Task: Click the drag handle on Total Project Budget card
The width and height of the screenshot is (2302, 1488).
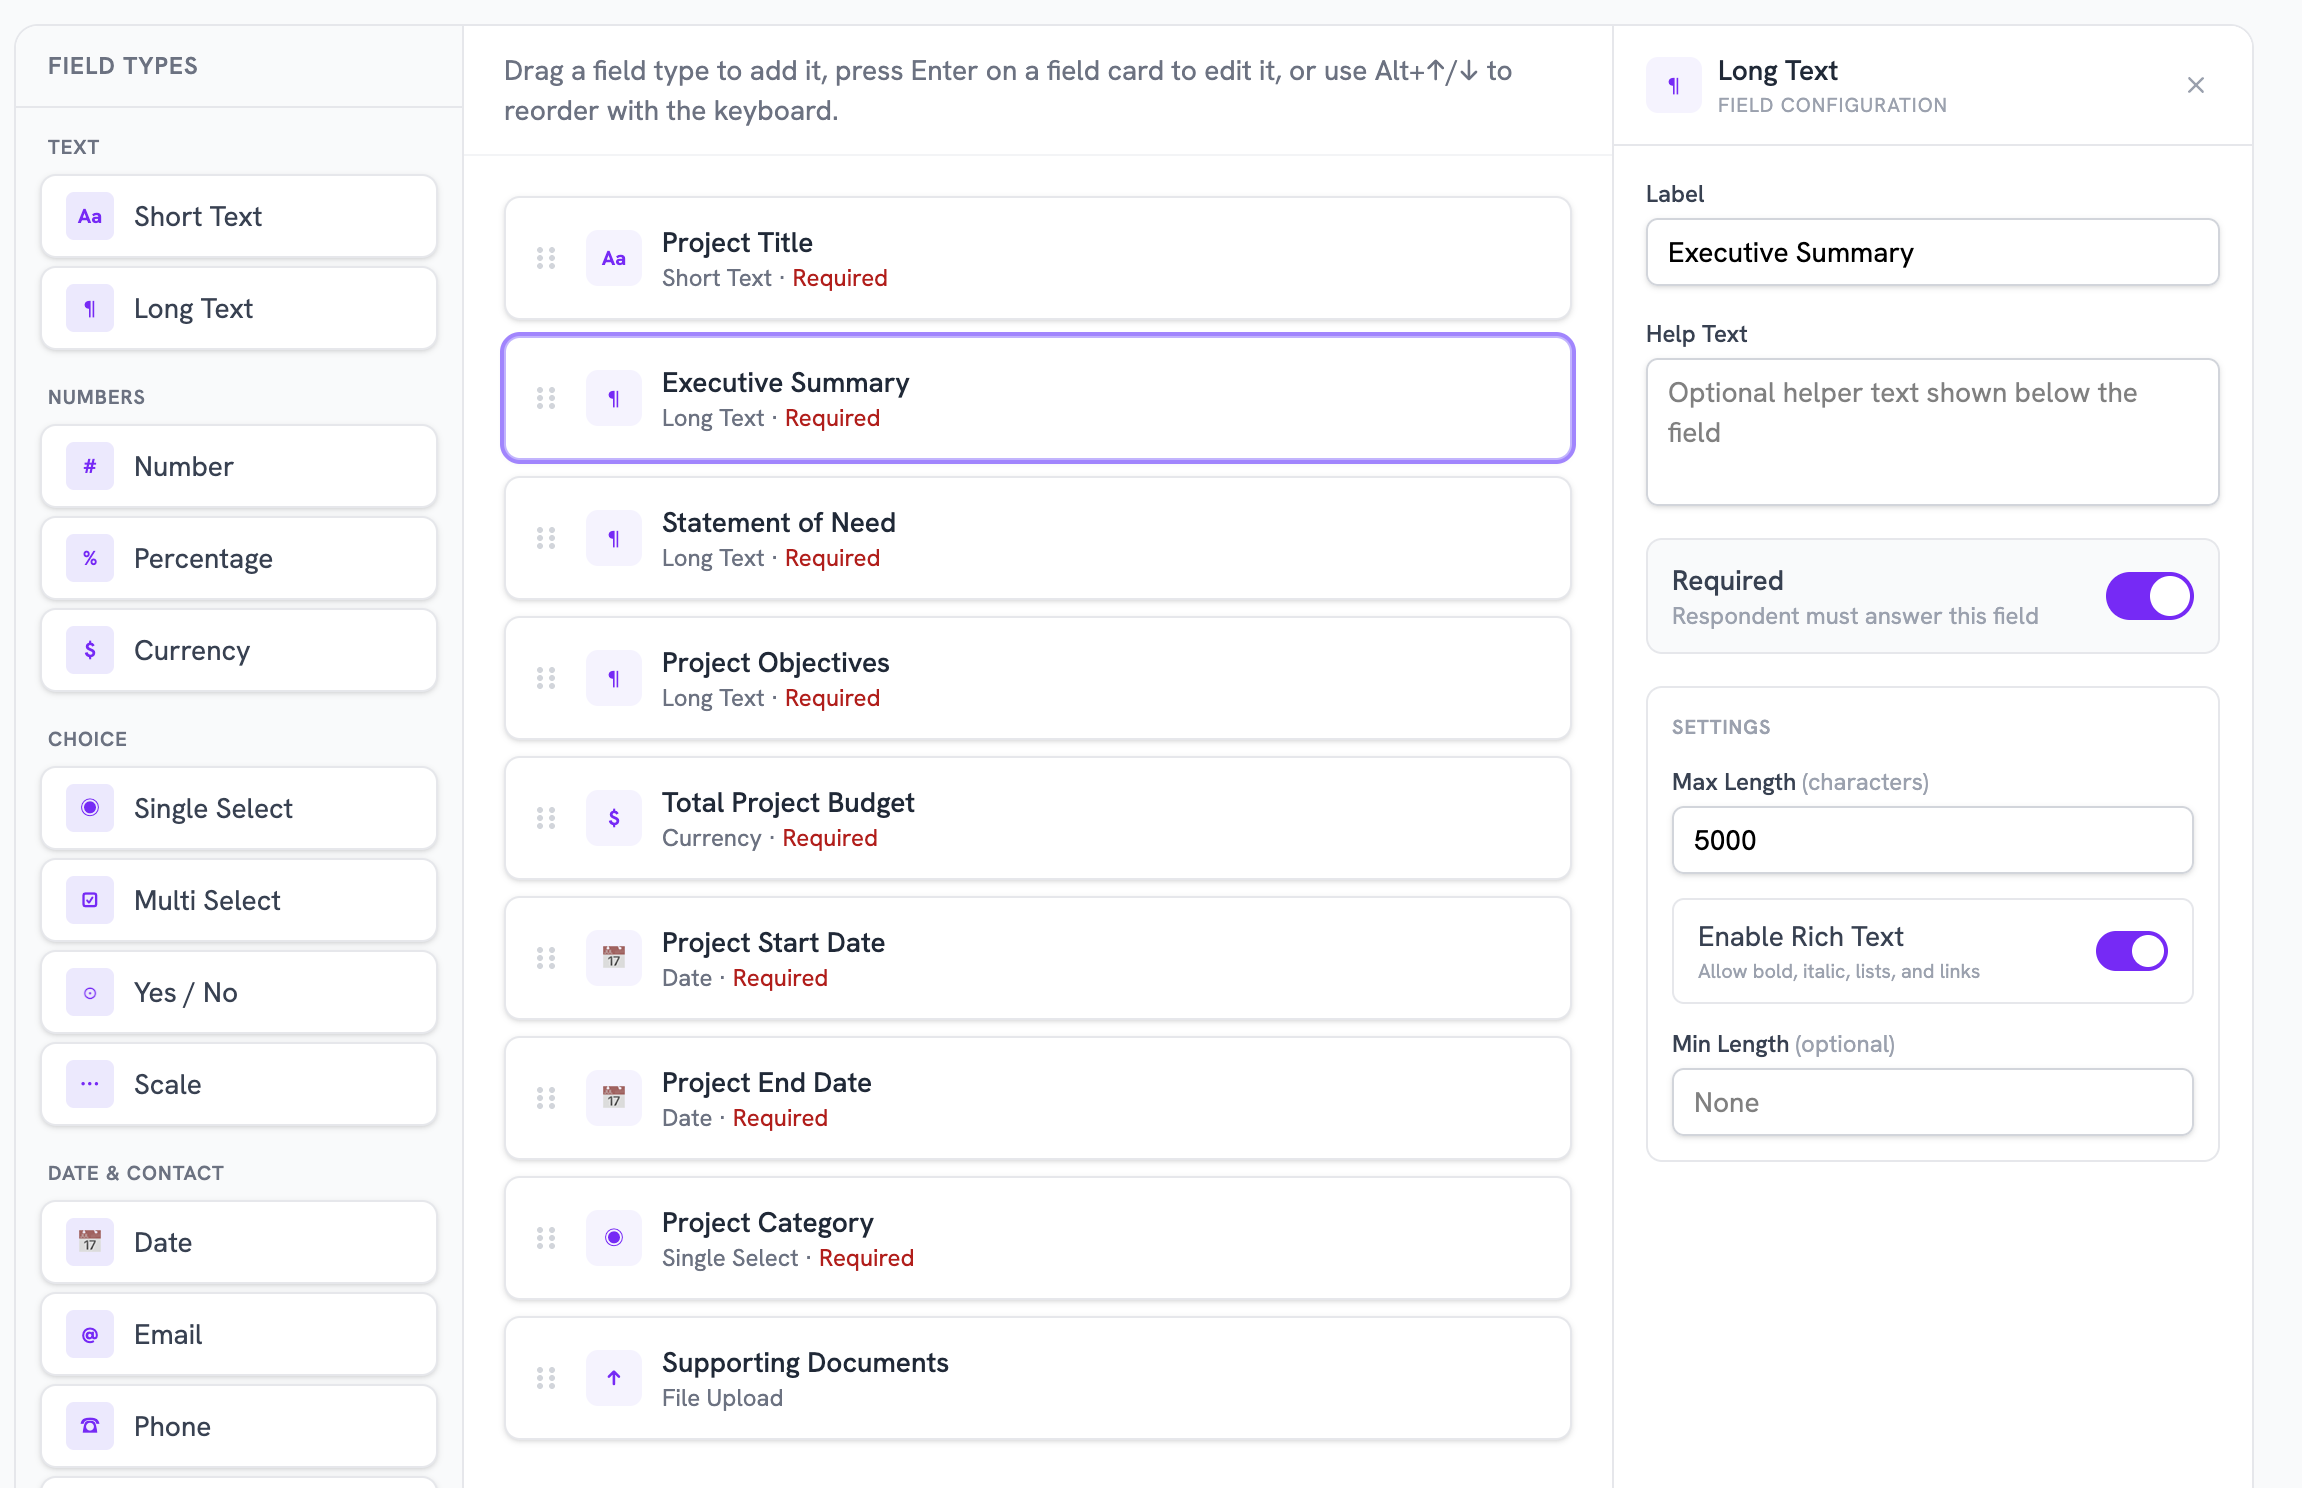Action: pyautogui.click(x=546, y=819)
